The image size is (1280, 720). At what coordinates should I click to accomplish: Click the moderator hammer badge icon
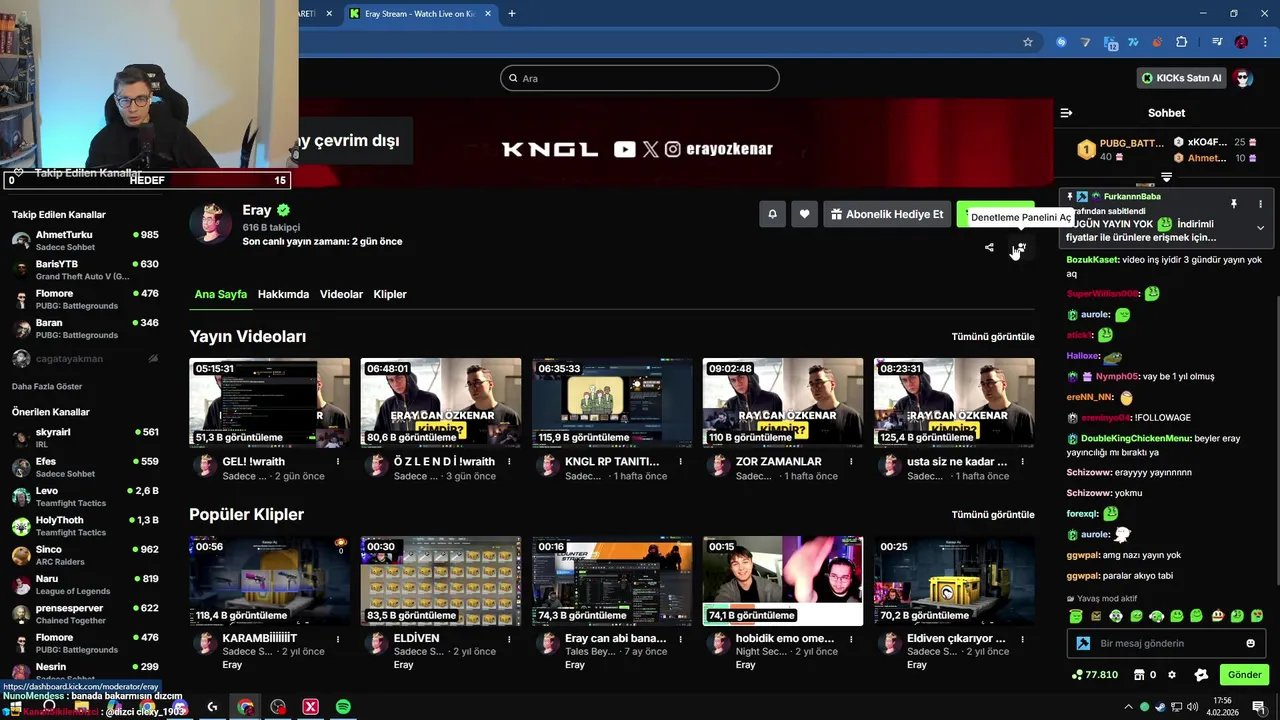pyautogui.click(x=1083, y=643)
